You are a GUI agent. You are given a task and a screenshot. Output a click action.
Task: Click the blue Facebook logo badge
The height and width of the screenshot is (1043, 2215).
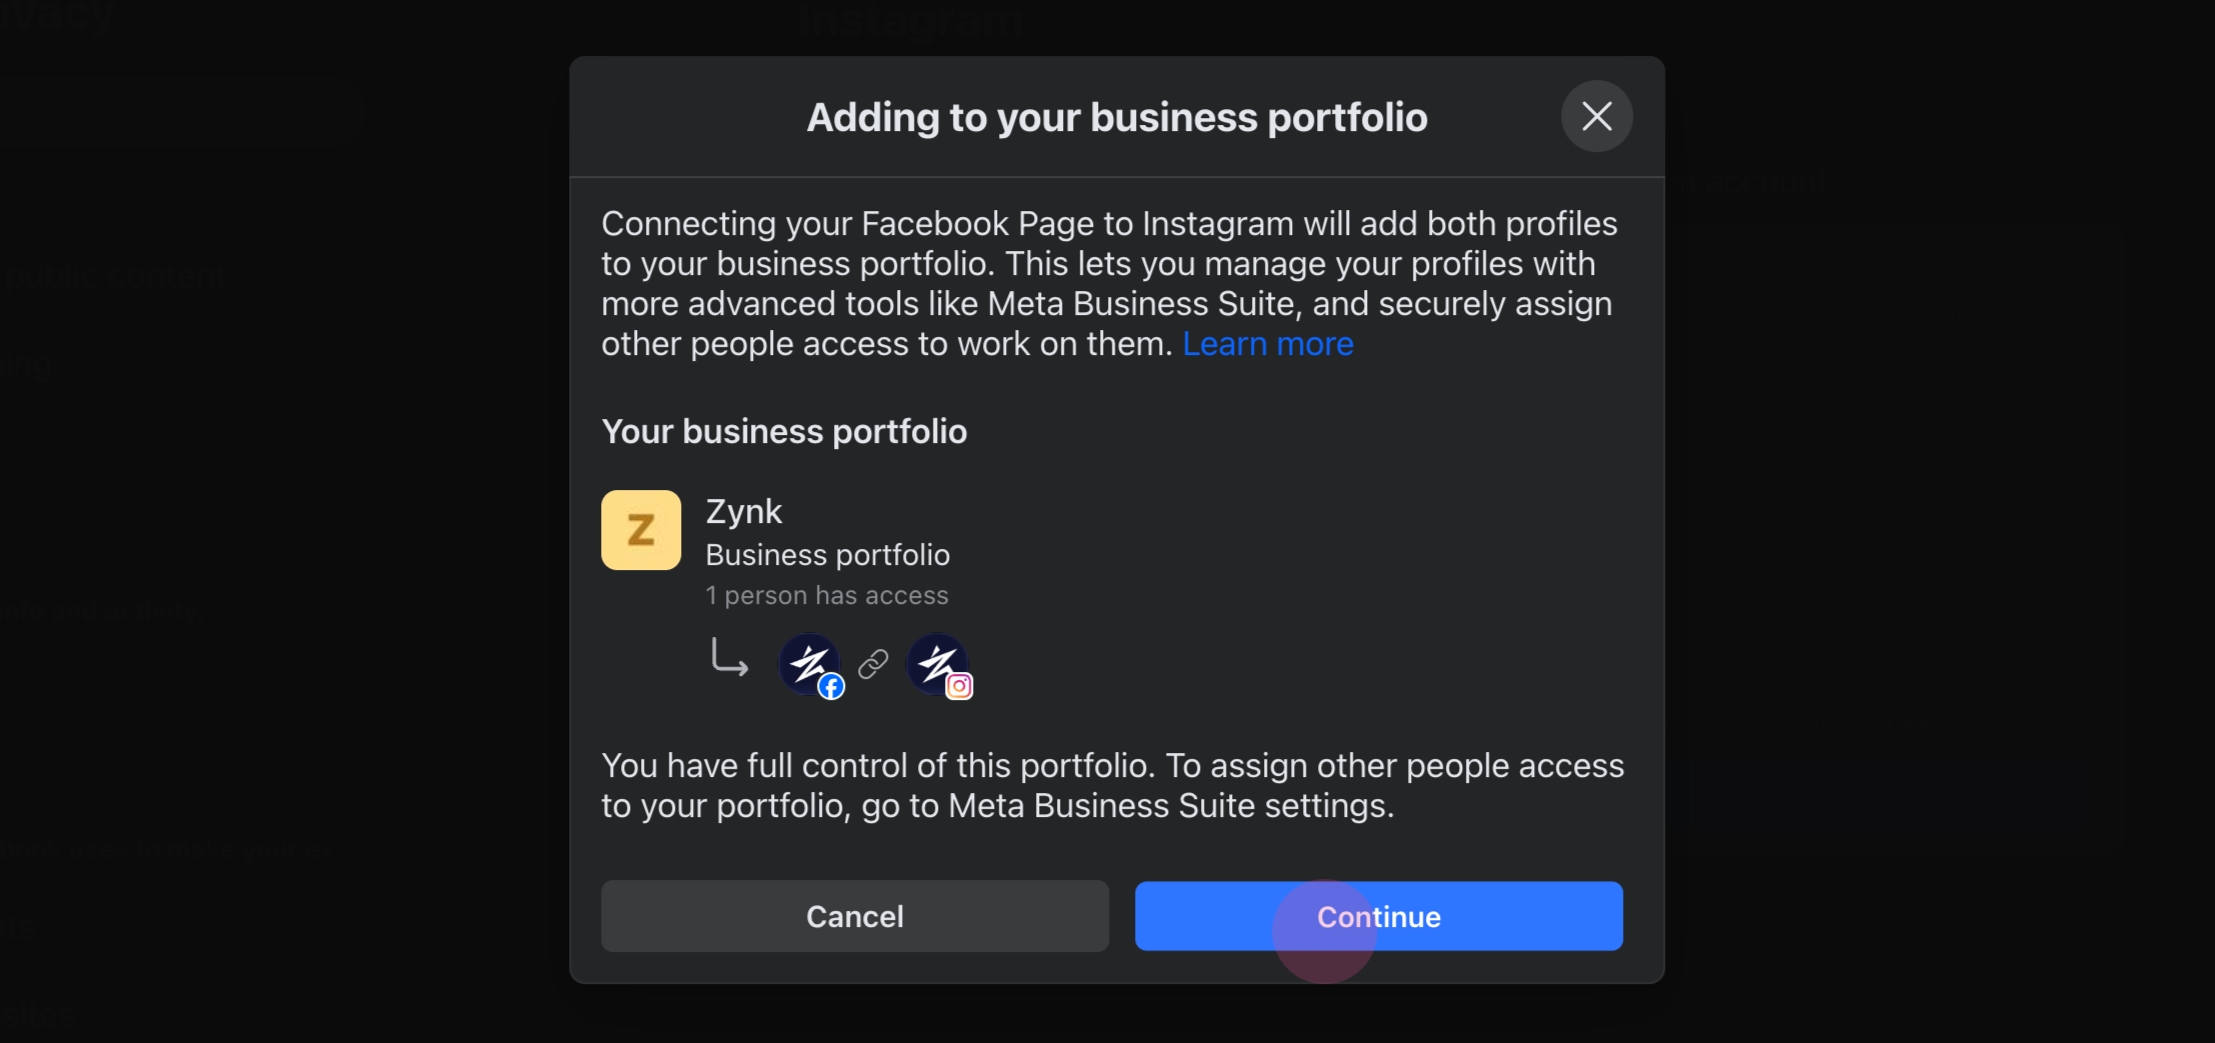831,687
